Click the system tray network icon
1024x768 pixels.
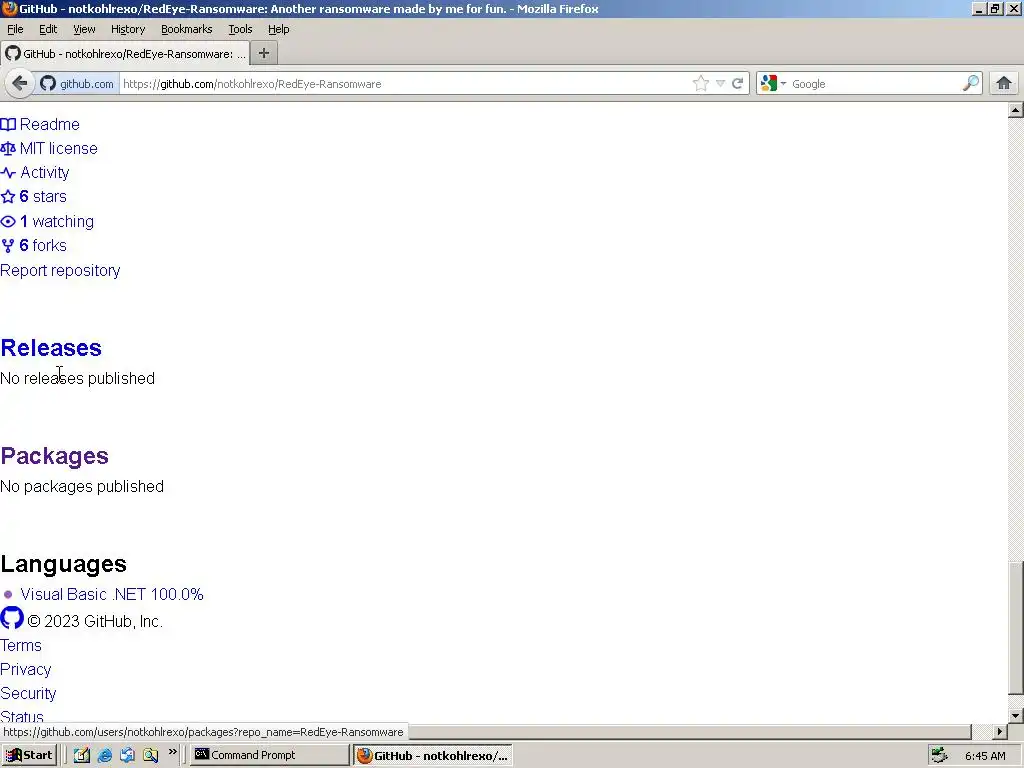point(939,755)
